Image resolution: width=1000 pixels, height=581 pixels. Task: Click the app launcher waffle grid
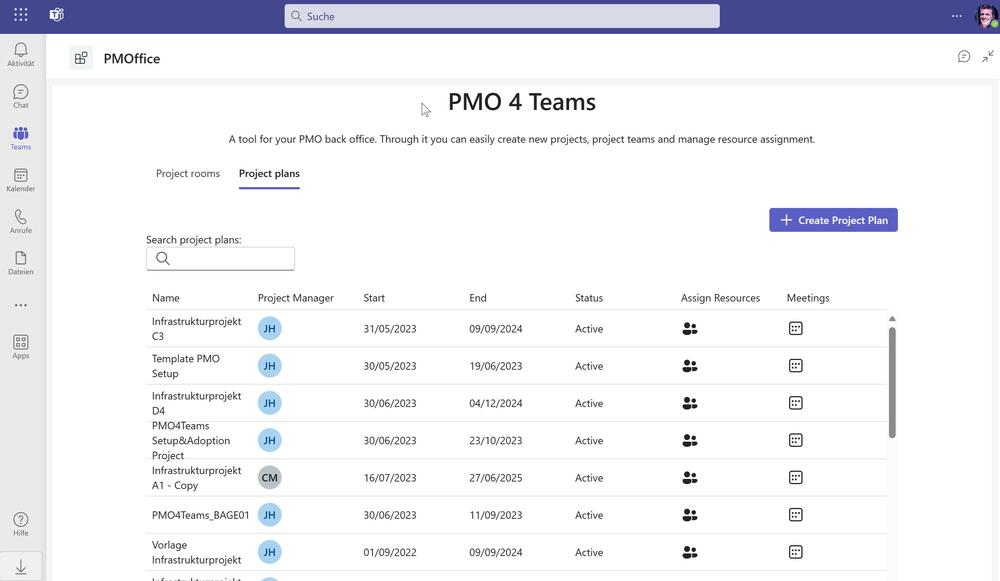pos(21,15)
